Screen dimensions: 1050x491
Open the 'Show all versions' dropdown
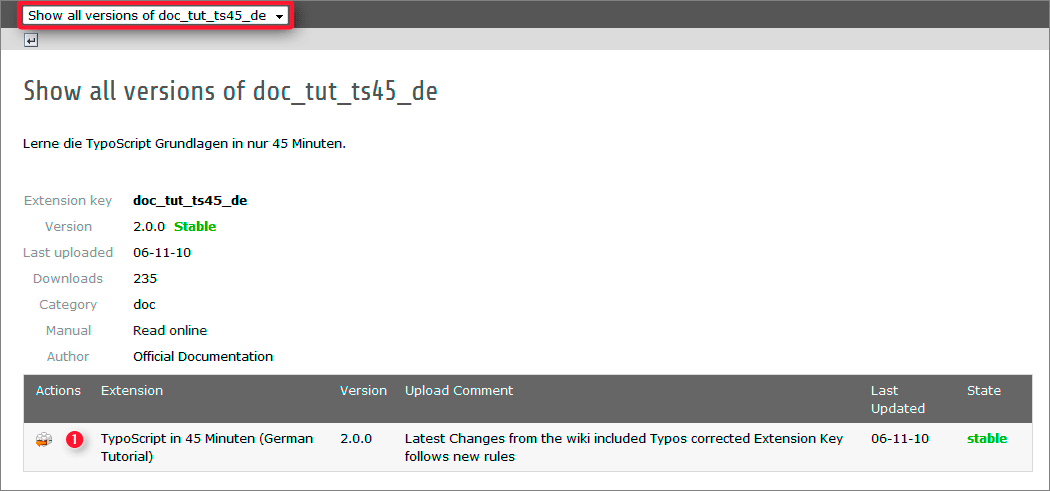point(155,15)
